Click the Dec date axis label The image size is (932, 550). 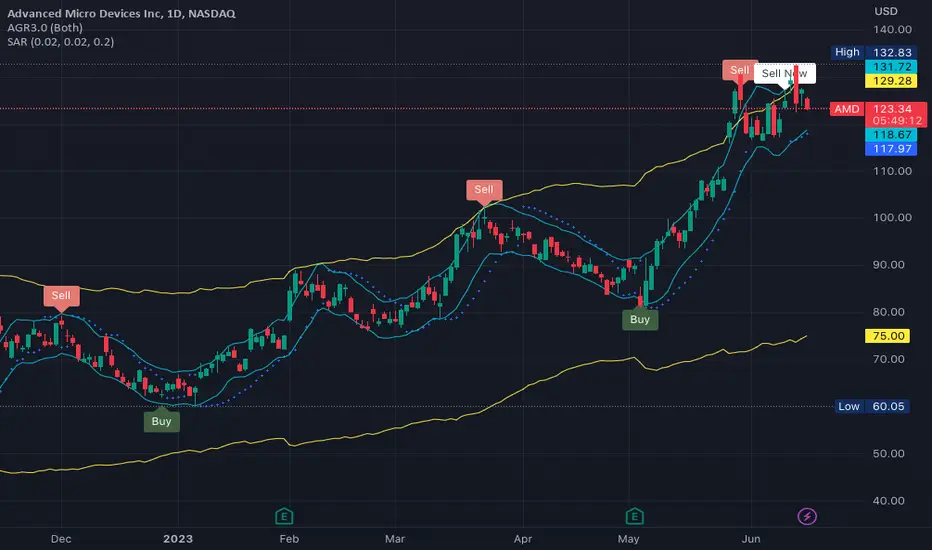(61, 539)
